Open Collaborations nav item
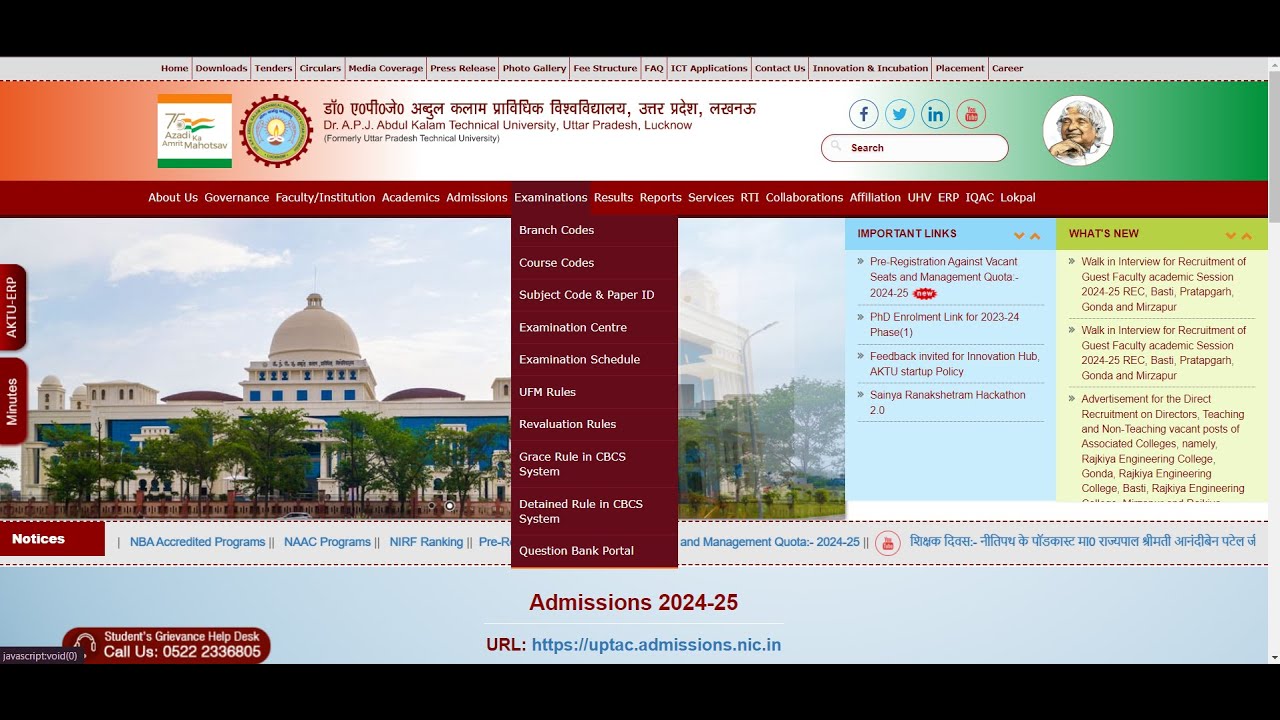1280x720 pixels. (805, 197)
